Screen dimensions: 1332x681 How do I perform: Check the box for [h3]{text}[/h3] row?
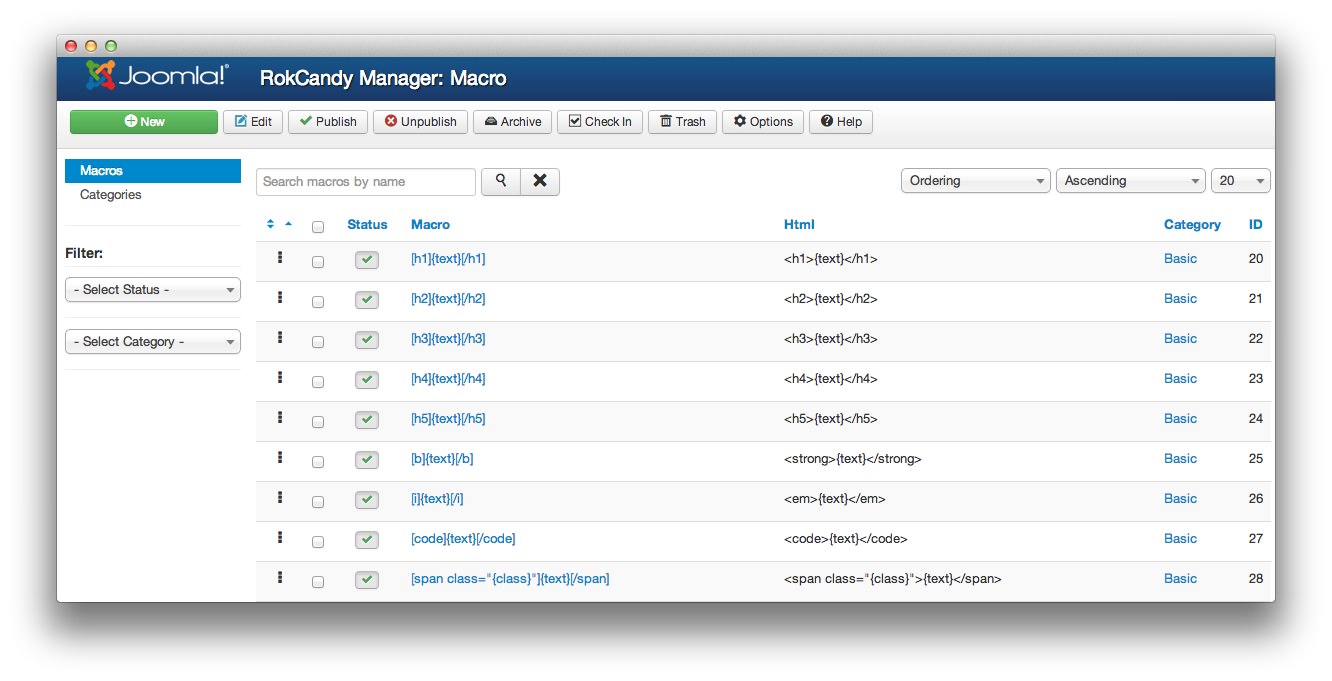[318, 342]
